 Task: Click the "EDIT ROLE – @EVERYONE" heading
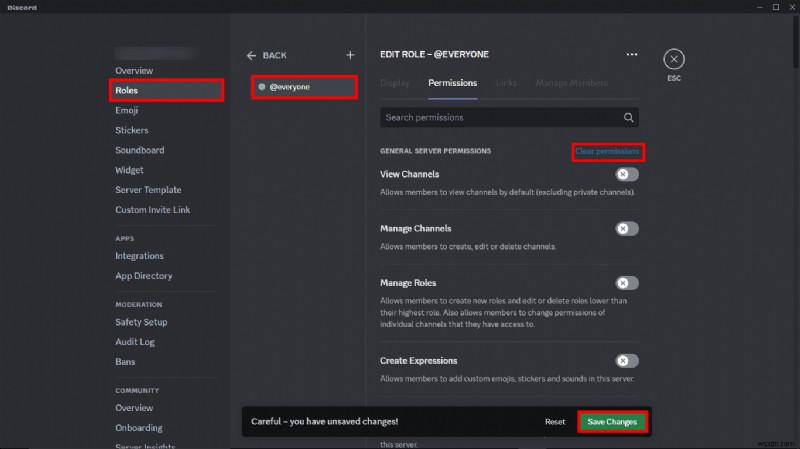[434, 54]
